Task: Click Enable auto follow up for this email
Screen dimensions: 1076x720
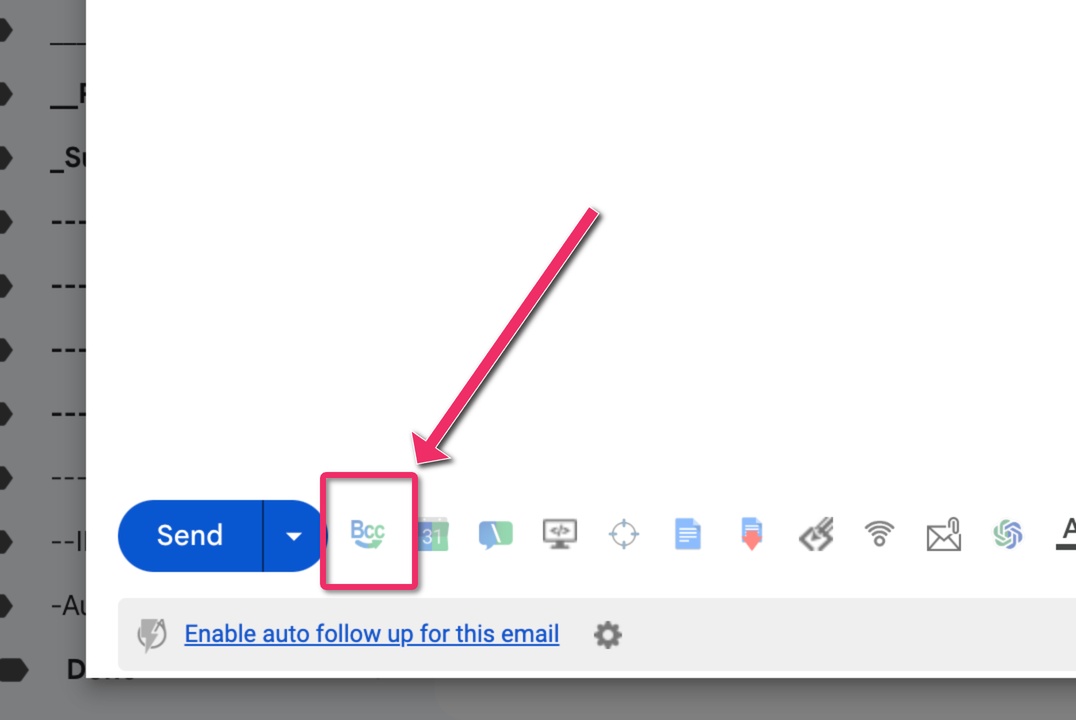Action: pyautogui.click(x=371, y=634)
